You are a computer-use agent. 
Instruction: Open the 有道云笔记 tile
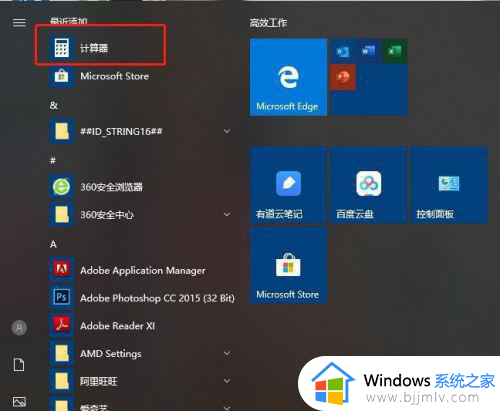pyautogui.click(x=288, y=185)
